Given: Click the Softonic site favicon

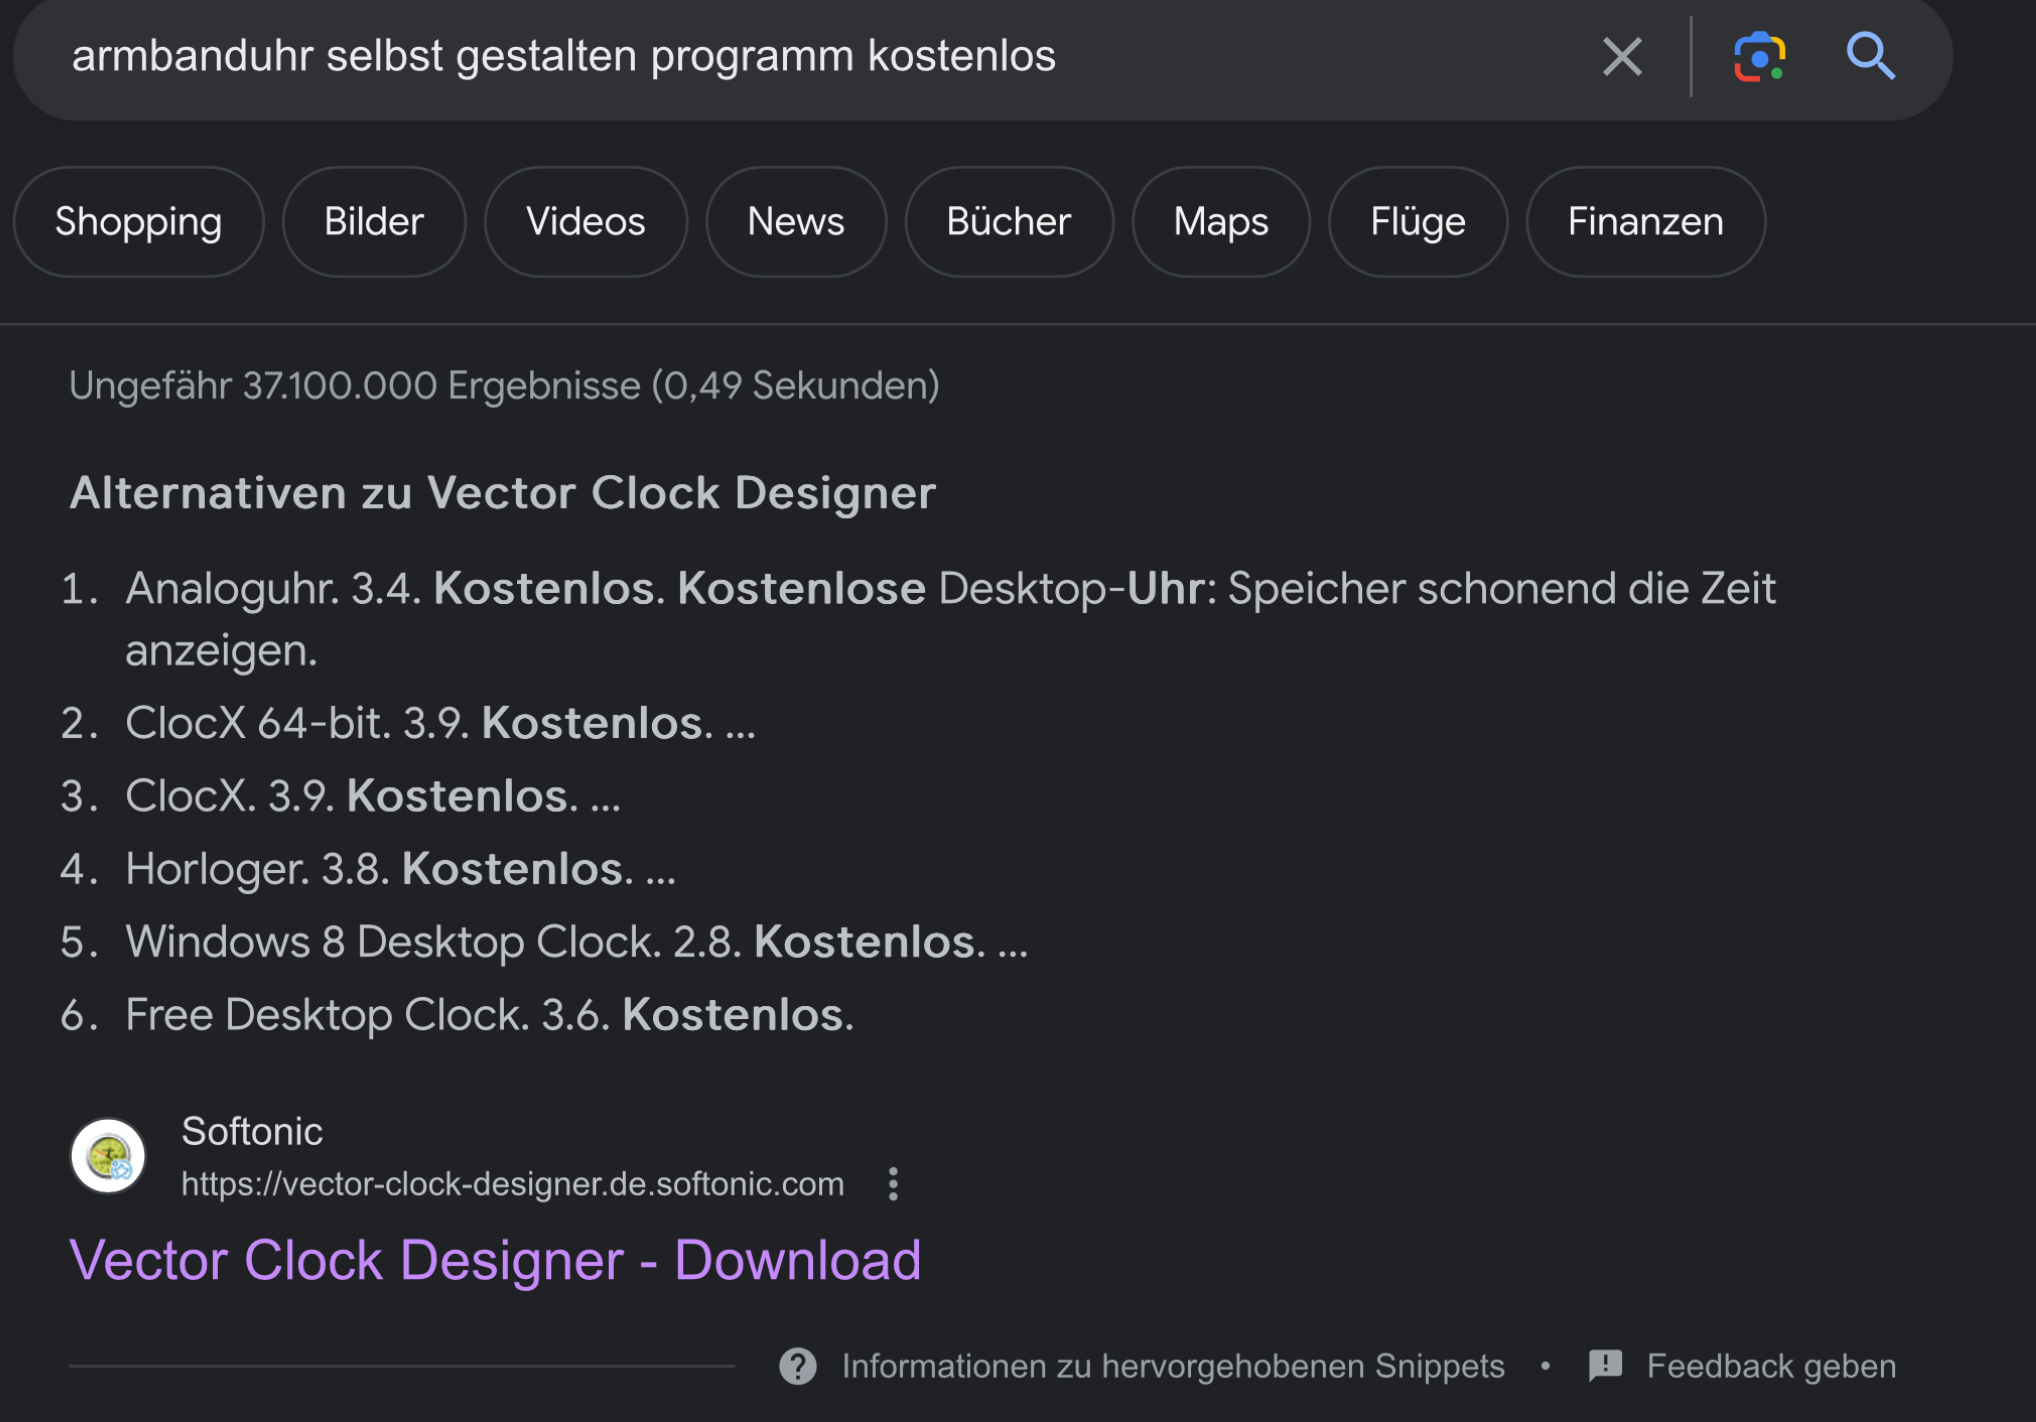Looking at the screenshot, I should 108,1156.
